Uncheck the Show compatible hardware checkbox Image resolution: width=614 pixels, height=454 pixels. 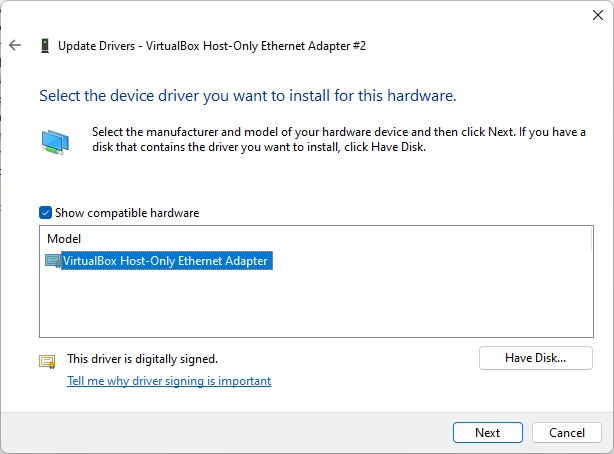[45, 213]
